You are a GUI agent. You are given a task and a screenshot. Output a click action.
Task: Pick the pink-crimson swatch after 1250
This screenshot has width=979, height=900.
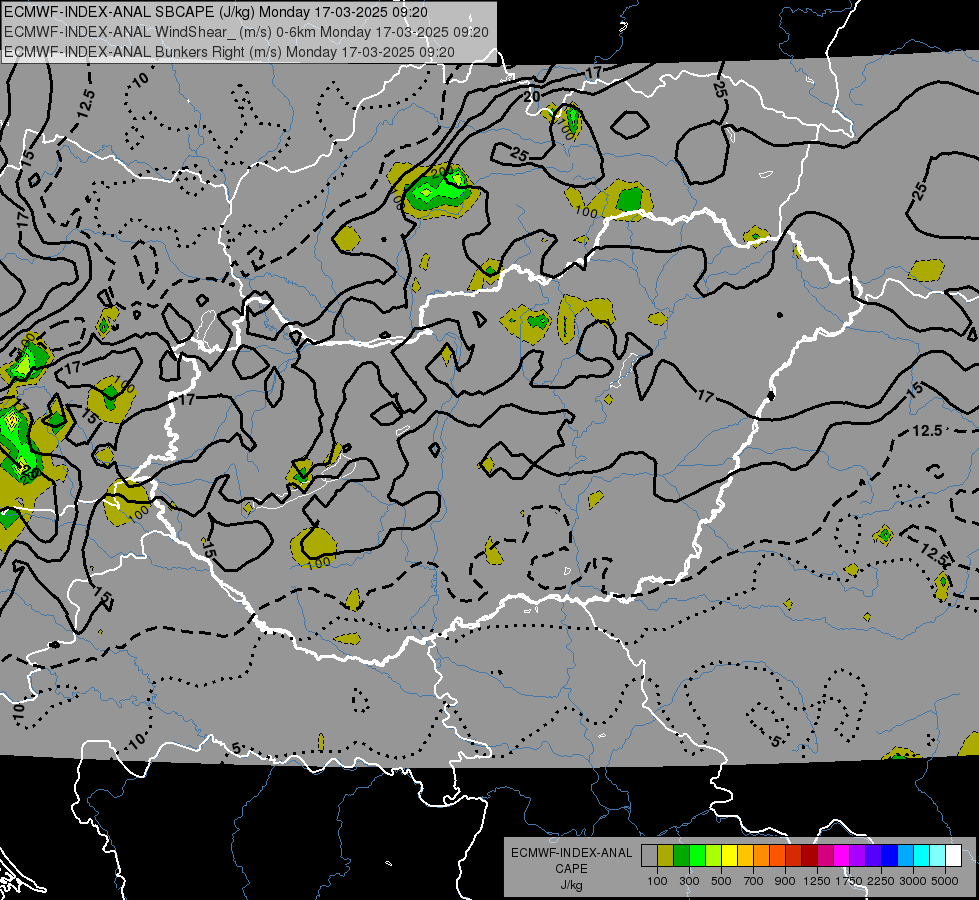(825, 855)
